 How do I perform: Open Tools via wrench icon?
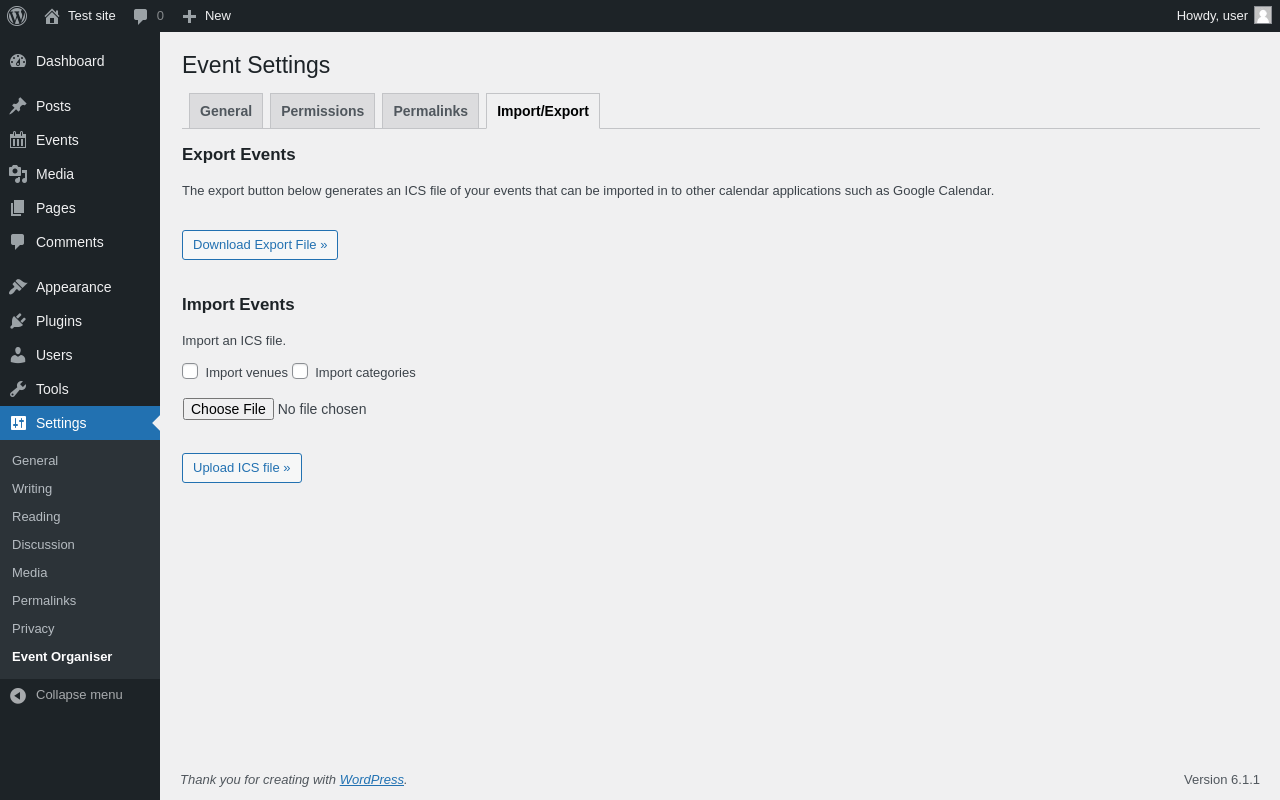[x=18, y=389]
